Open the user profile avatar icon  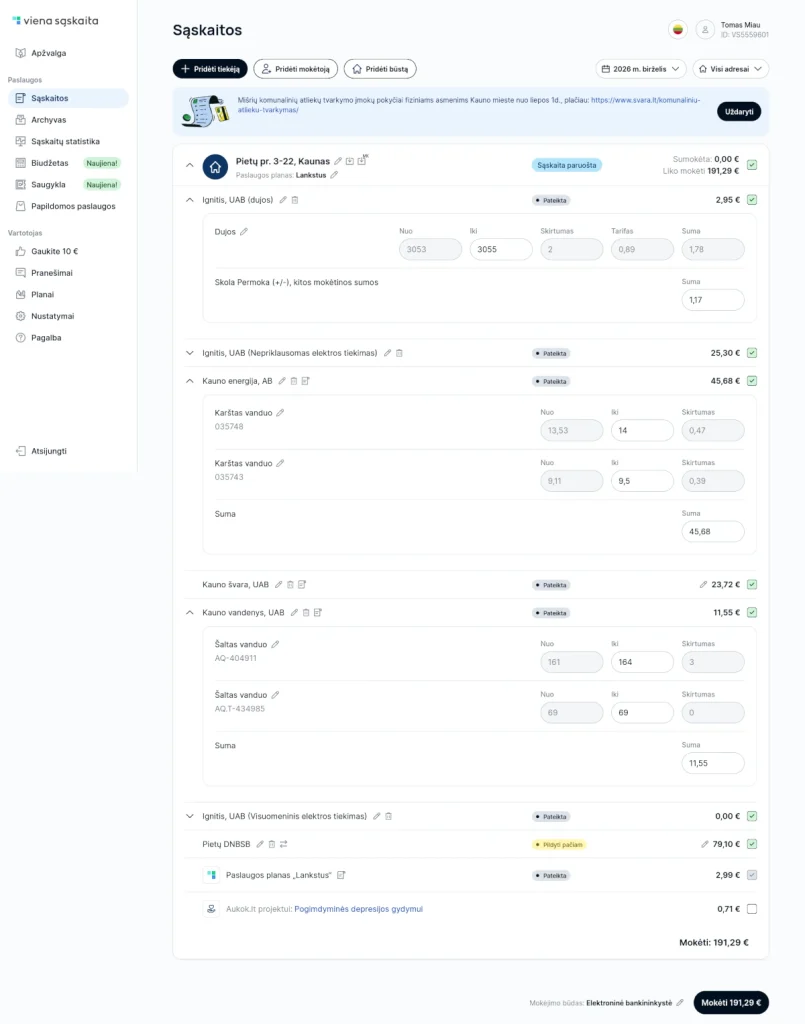point(704,30)
